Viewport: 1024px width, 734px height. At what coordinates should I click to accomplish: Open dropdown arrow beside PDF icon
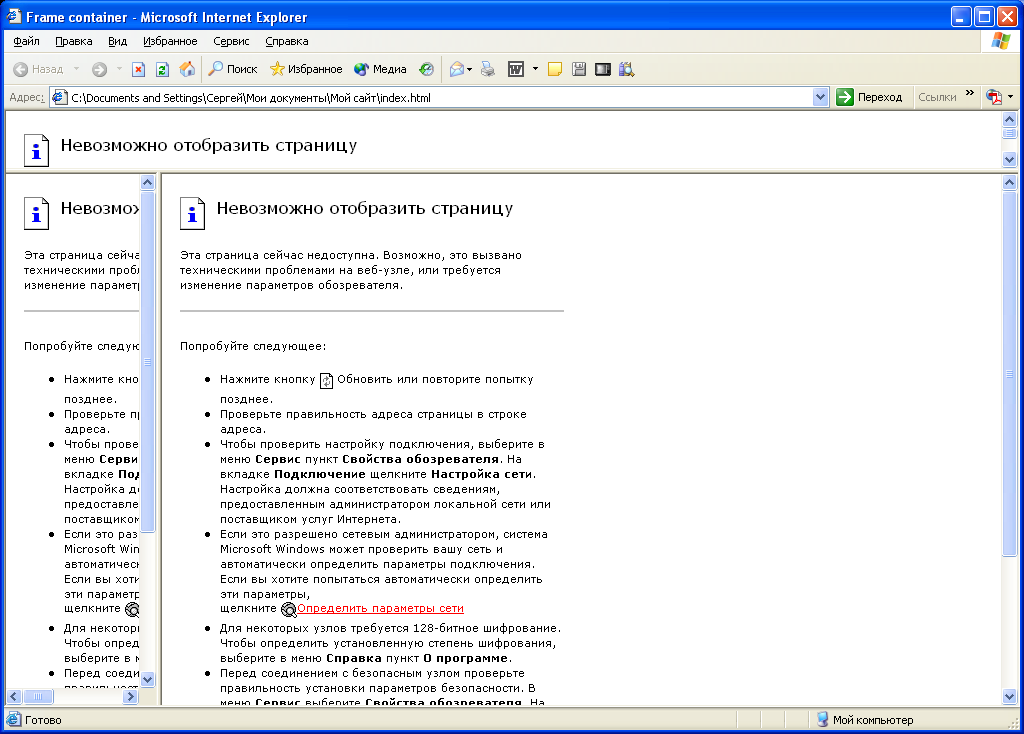pos(1010,97)
